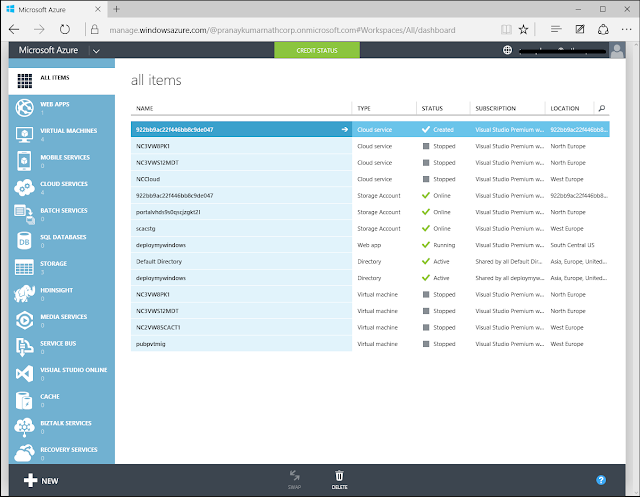This screenshot has width=640, height=497.
Task: Select the SQL Databases DB icon
Action: pos(24,241)
